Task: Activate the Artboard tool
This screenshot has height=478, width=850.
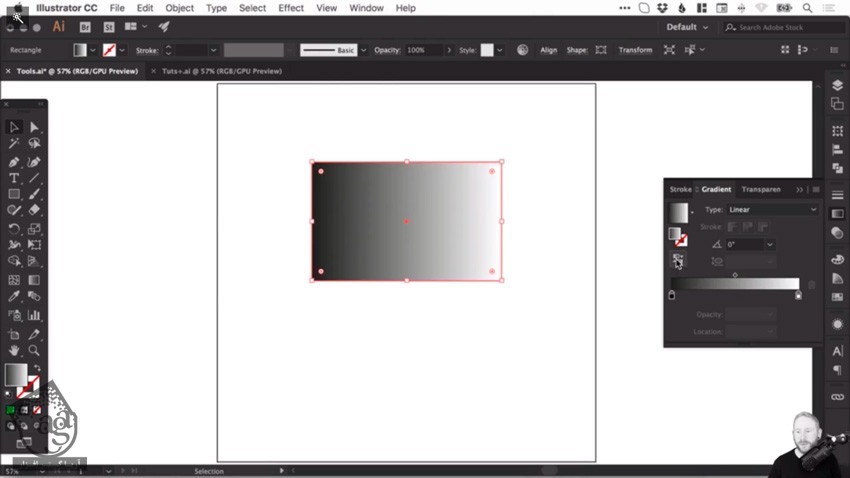Action: [x=14, y=334]
